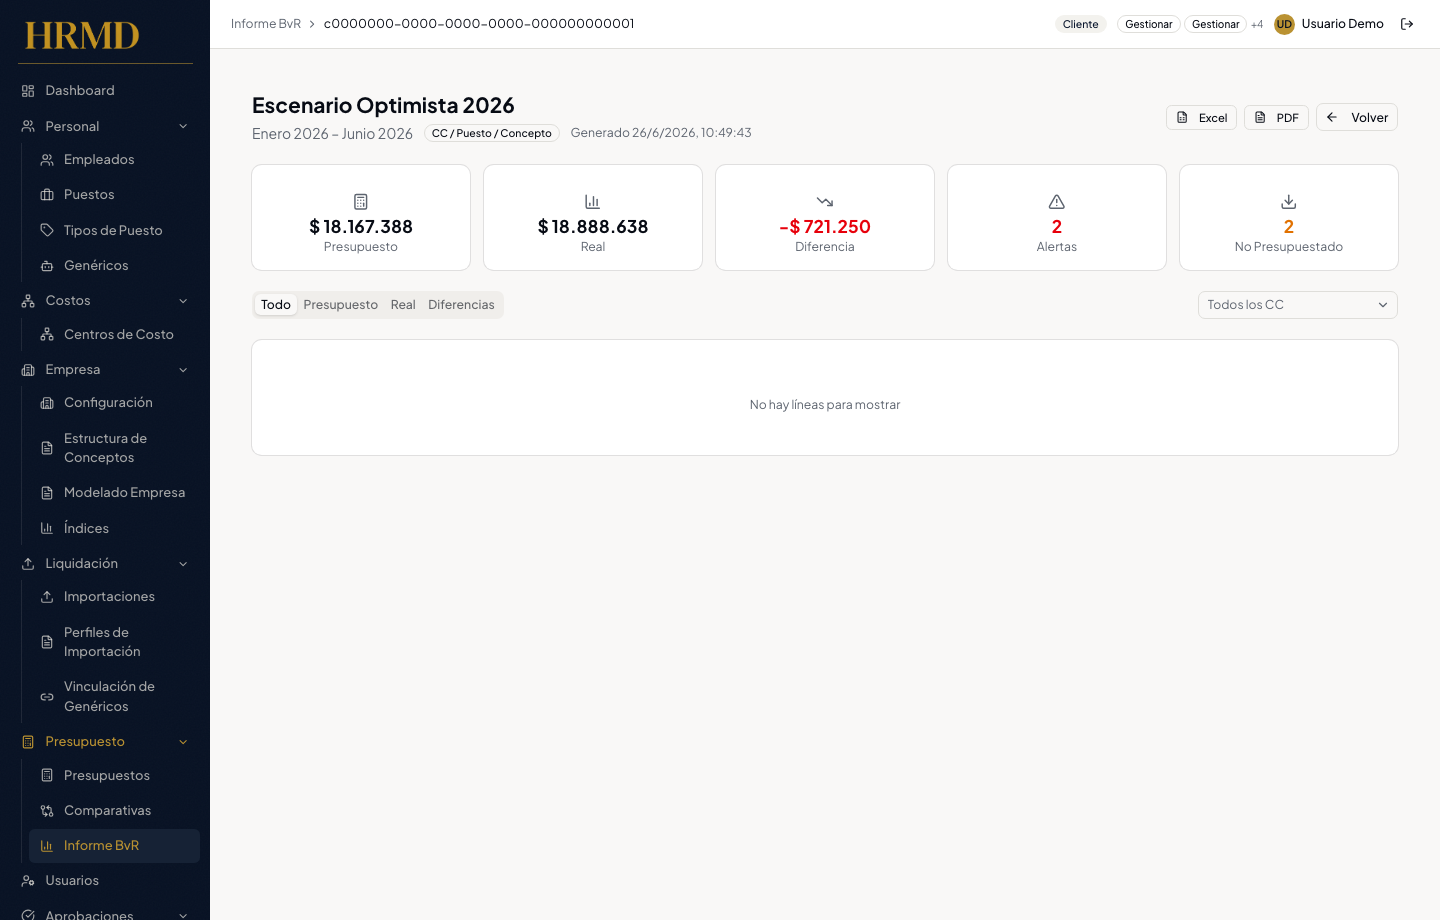Screen dimensions: 1440x920
Task: Click the Real card bar chart icon
Action: [593, 202]
